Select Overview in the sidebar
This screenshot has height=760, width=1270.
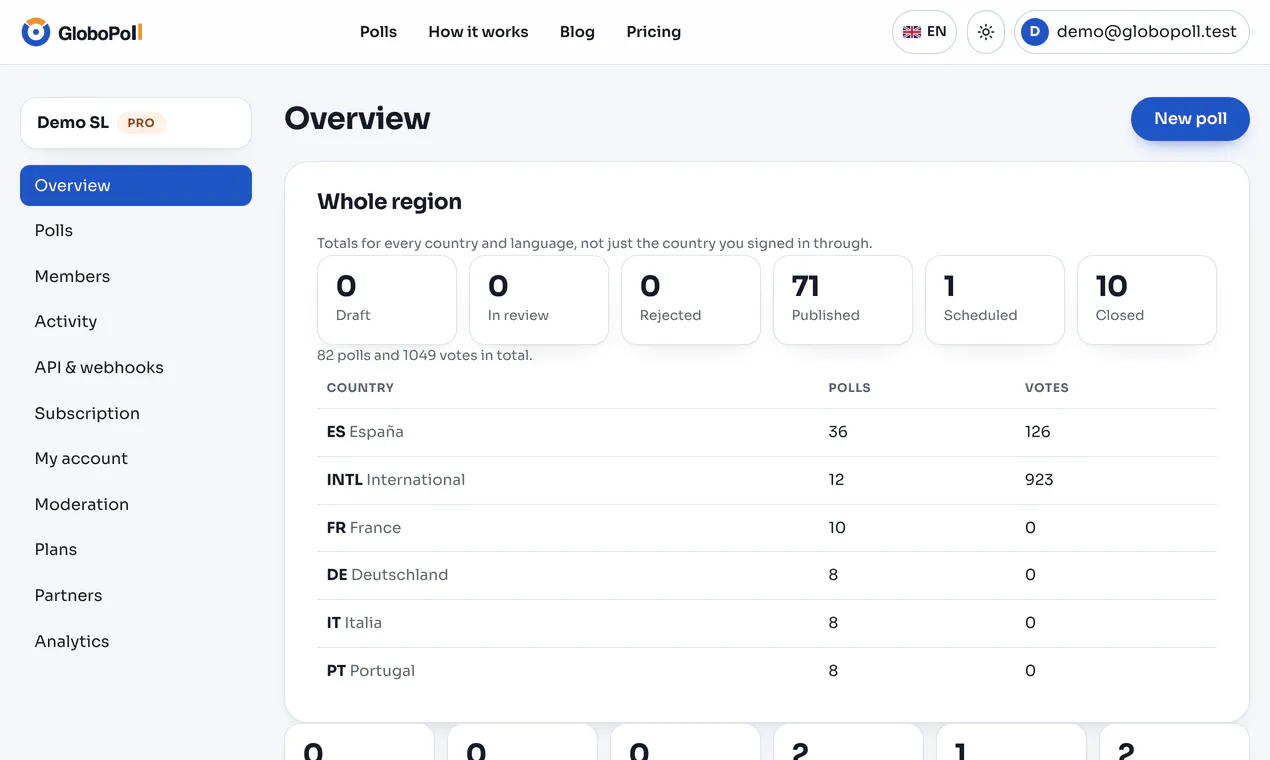coord(136,186)
